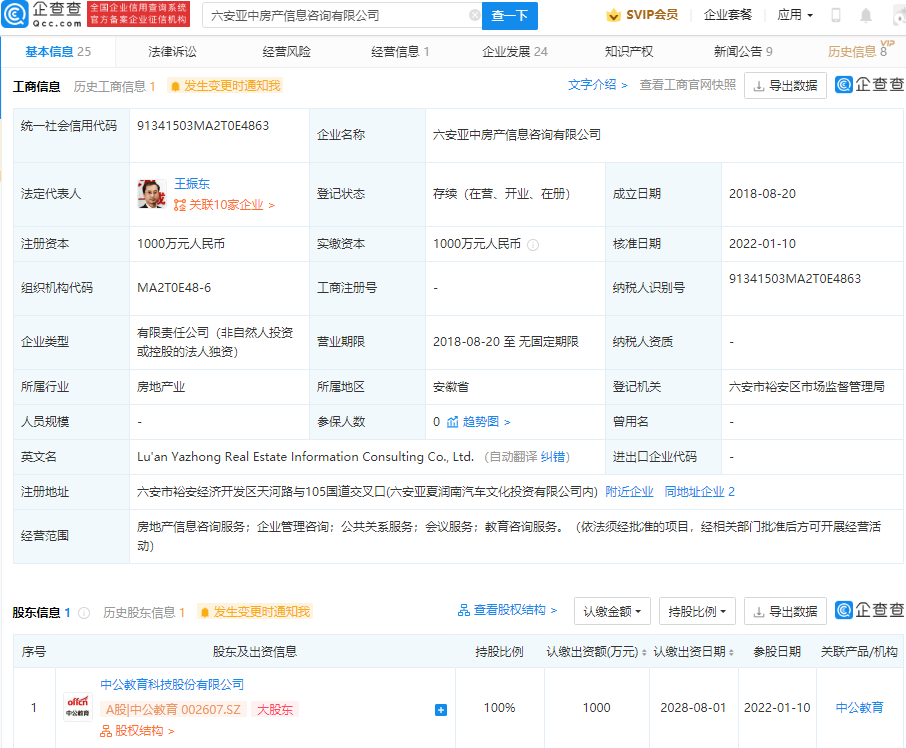The height and width of the screenshot is (748, 906).
Task: Switch to the 法律诉讼 tab
Action: [x=172, y=52]
